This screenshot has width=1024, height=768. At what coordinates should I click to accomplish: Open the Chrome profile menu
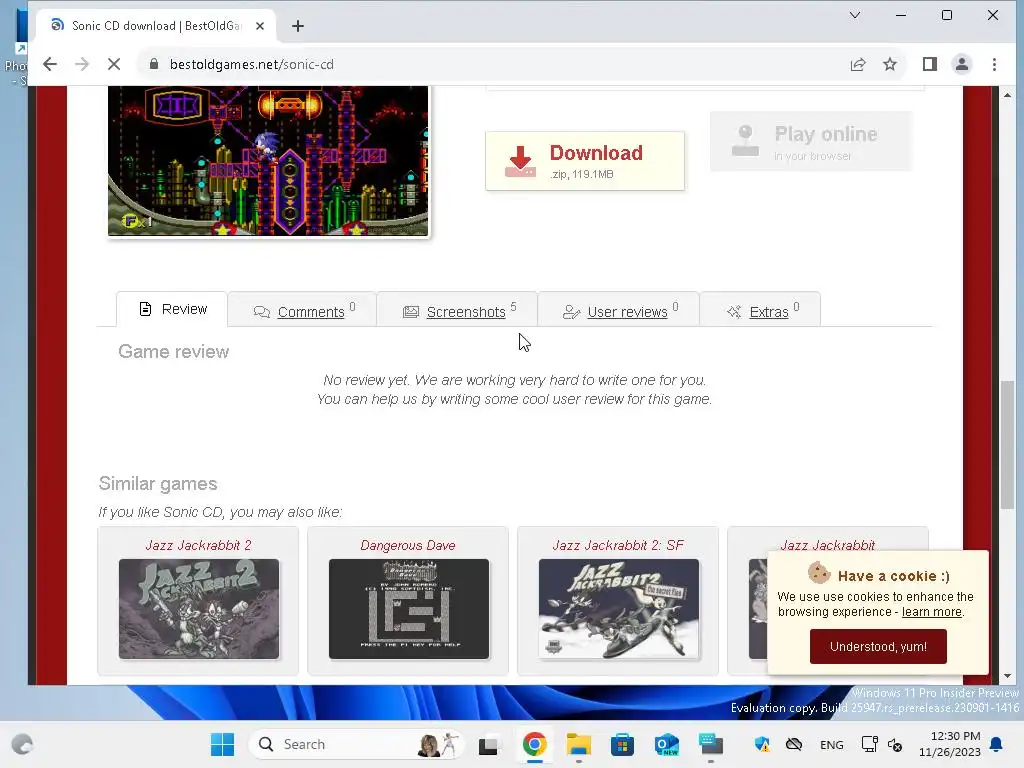pos(961,64)
